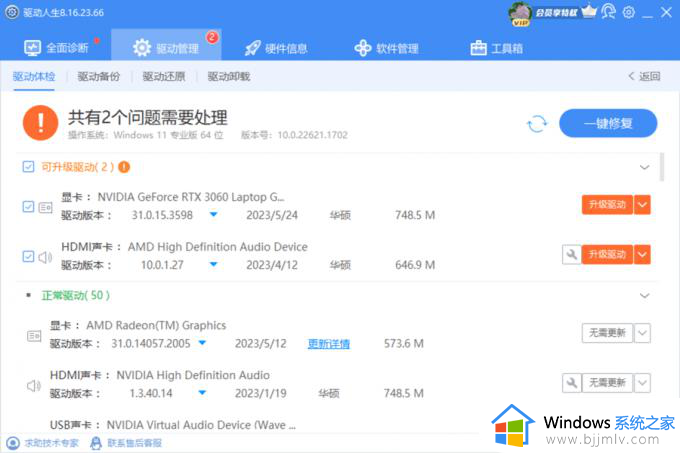
Task: Open version dropdown for 1.3.40.14
Action: [202, 393]
